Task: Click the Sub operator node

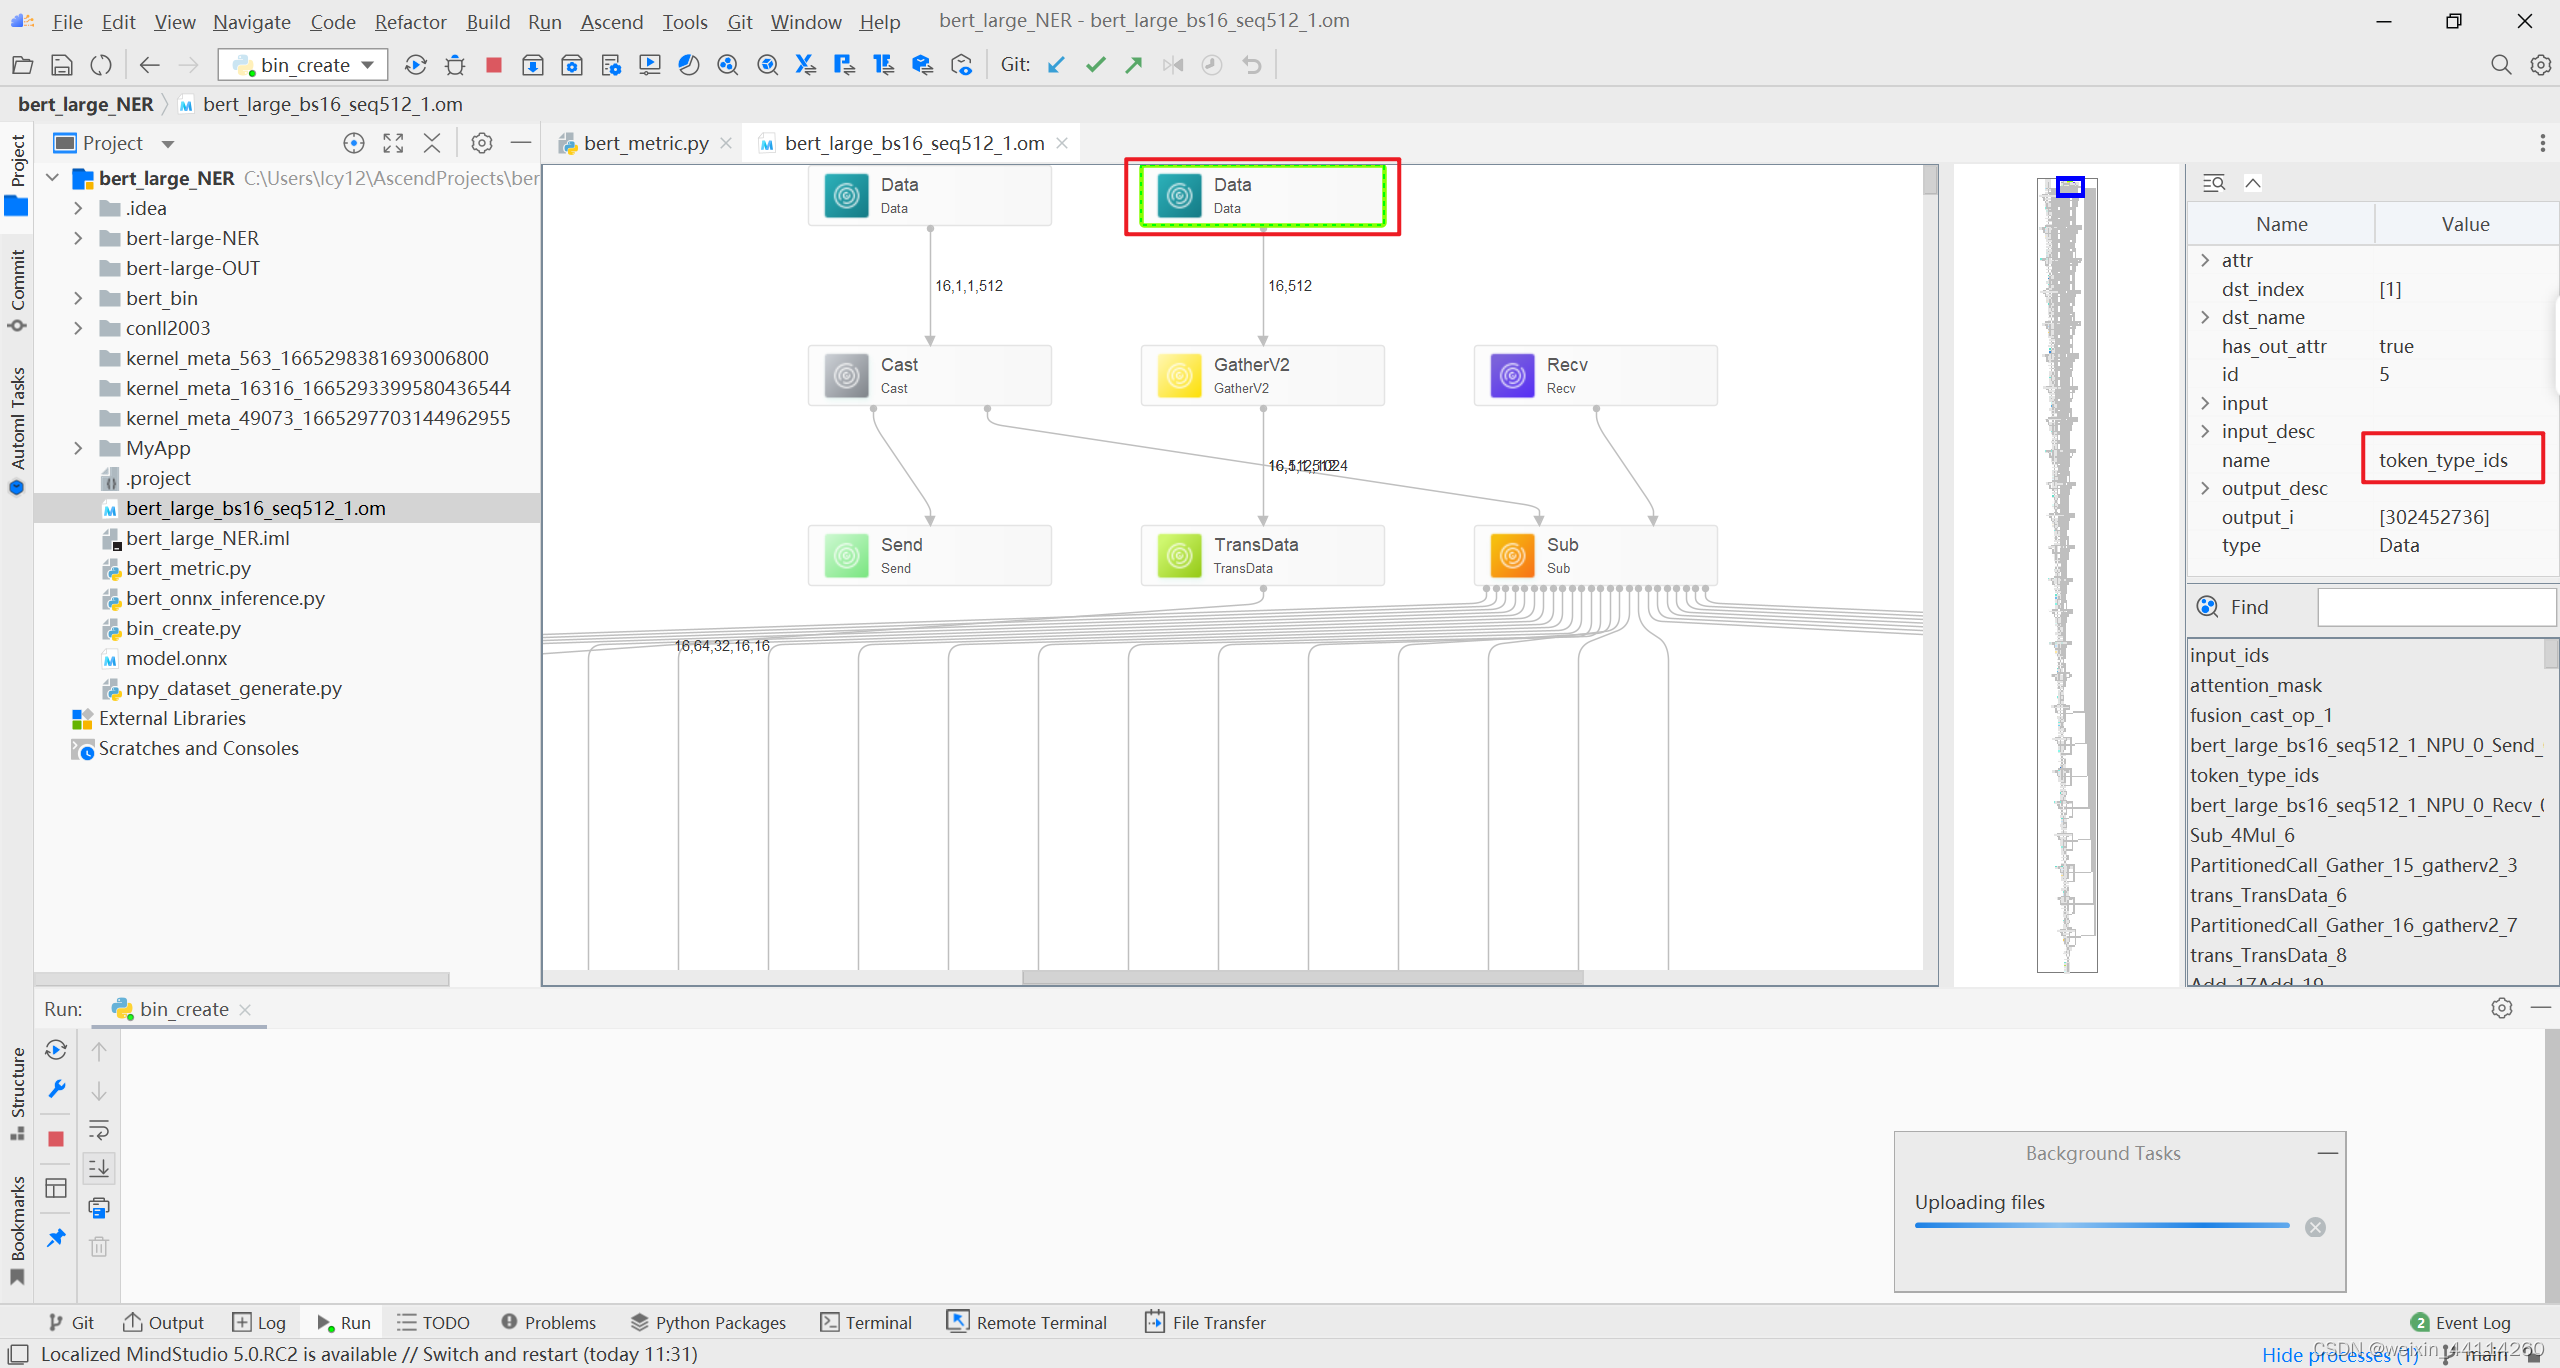Action: click(1595, 555)
